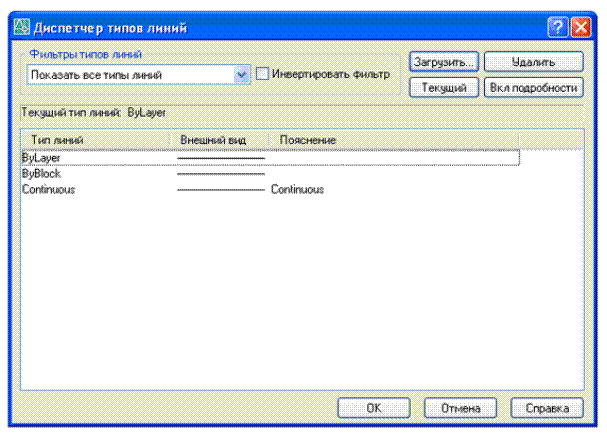Sort by the Тип линий column header
The height and width of the screenshot is (433, 607).
coord(96,140)
